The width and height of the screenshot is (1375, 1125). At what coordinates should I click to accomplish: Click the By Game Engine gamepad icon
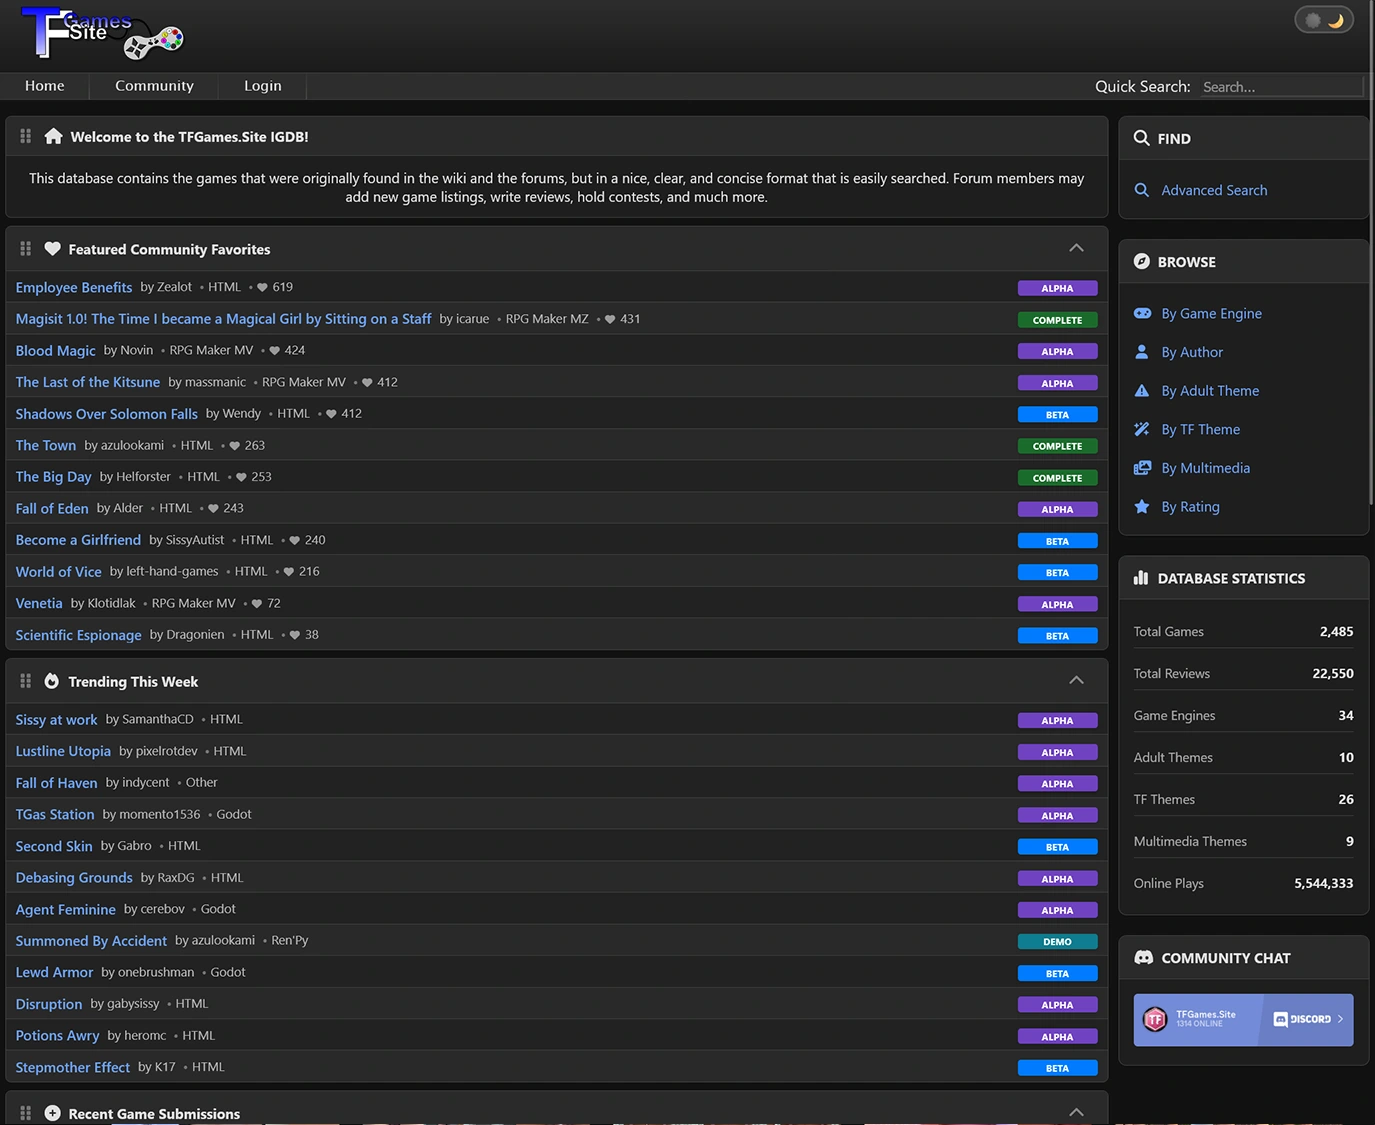pyautogui.click(x=1142, y=313)
